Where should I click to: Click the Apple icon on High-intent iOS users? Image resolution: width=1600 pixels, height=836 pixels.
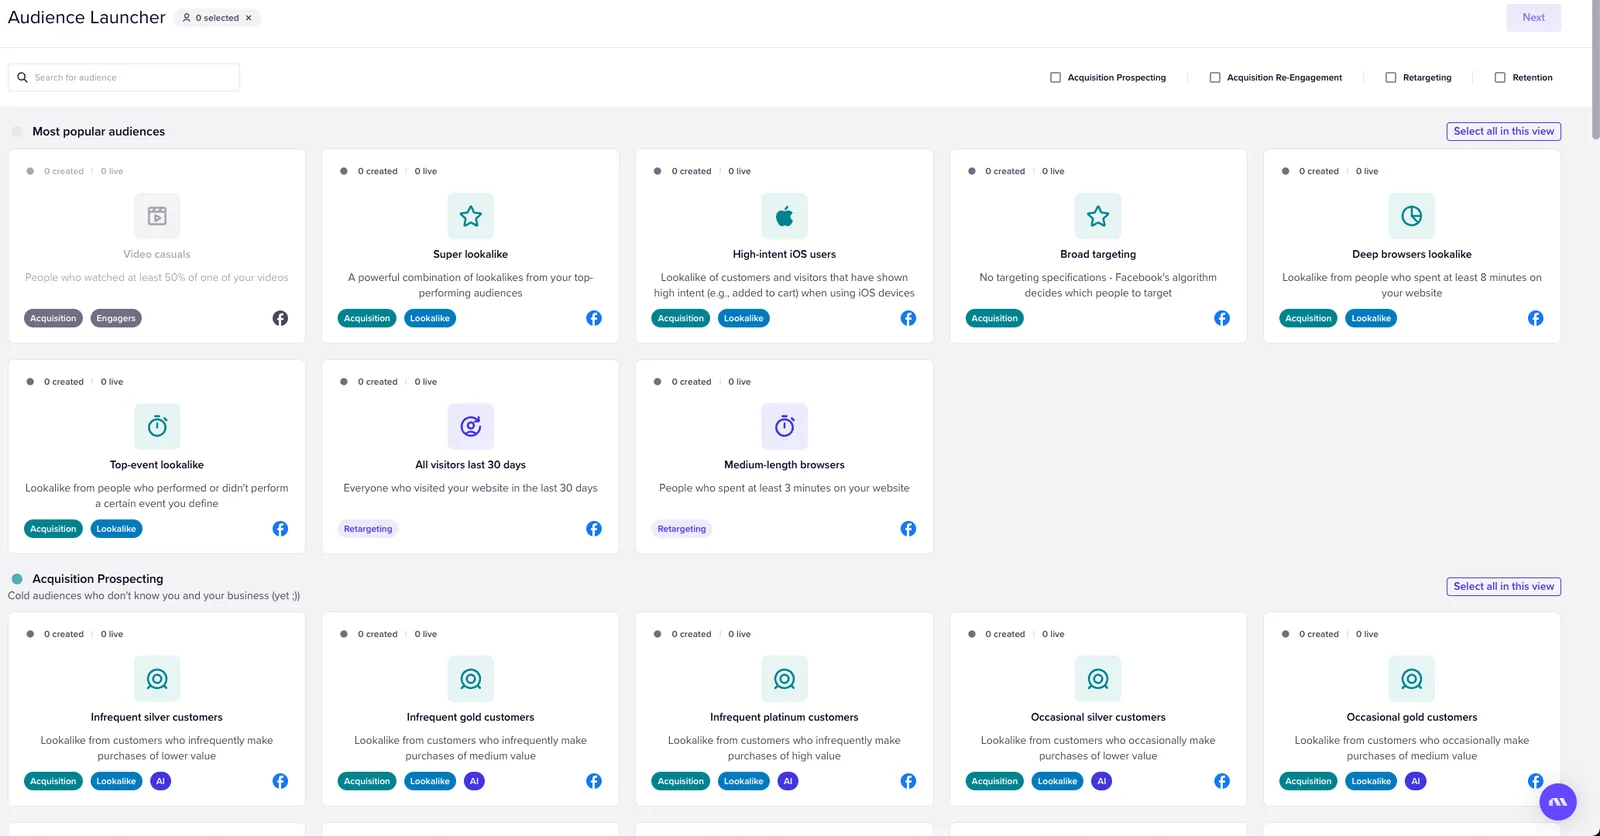[x=784, y=216]
